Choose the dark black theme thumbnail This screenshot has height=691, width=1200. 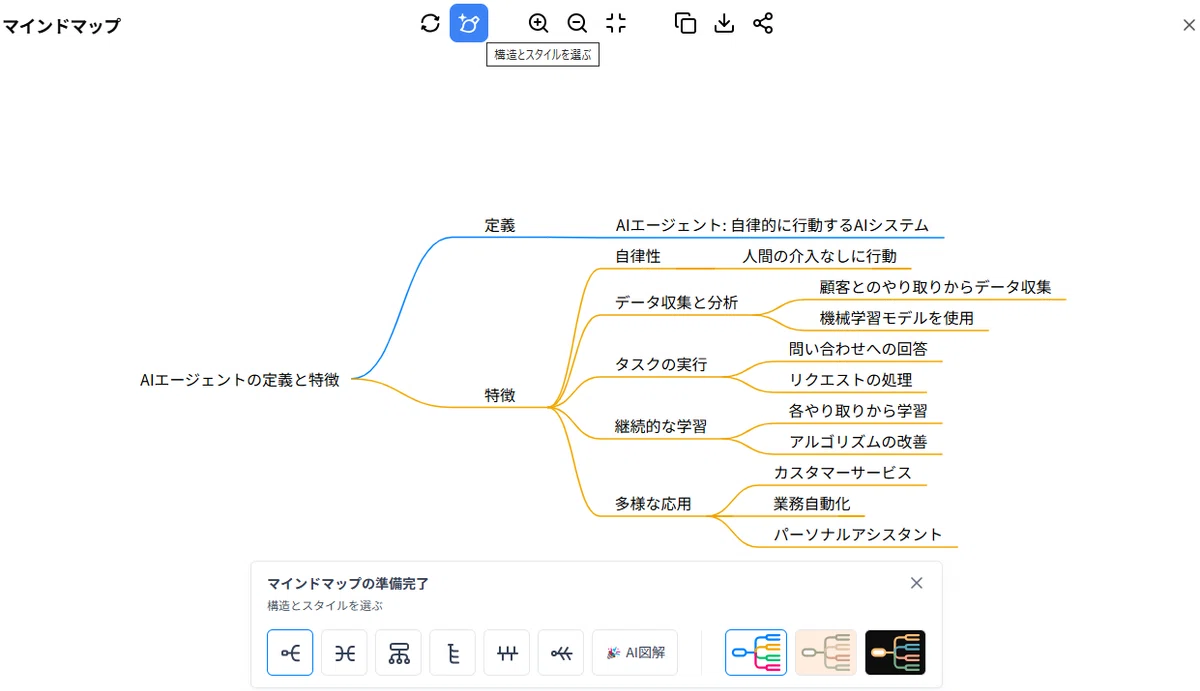(895, 653)
